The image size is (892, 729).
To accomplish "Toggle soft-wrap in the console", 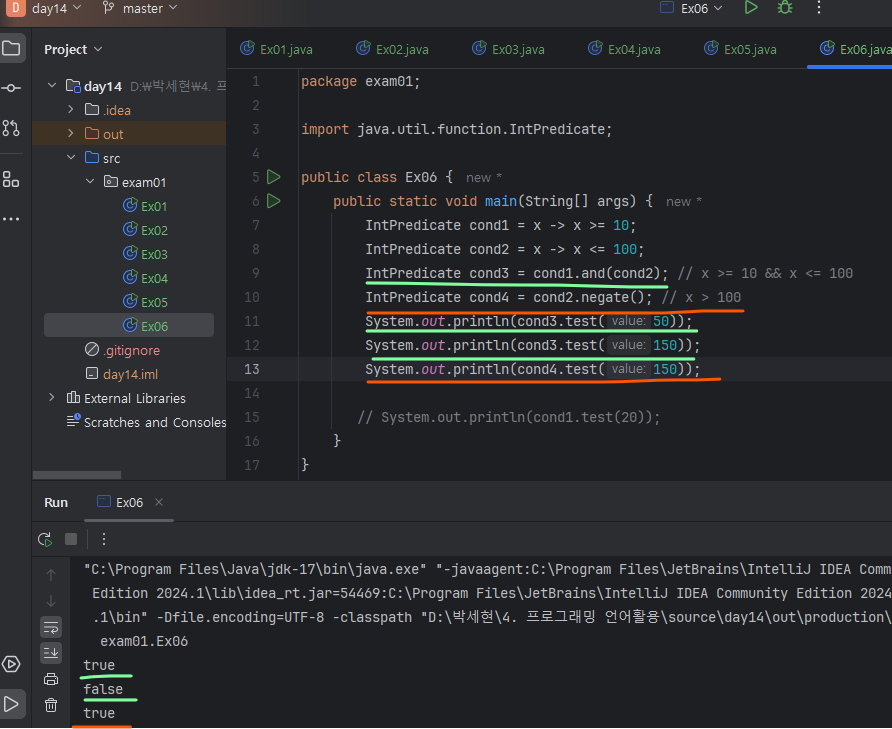I will tap(51, 628).
